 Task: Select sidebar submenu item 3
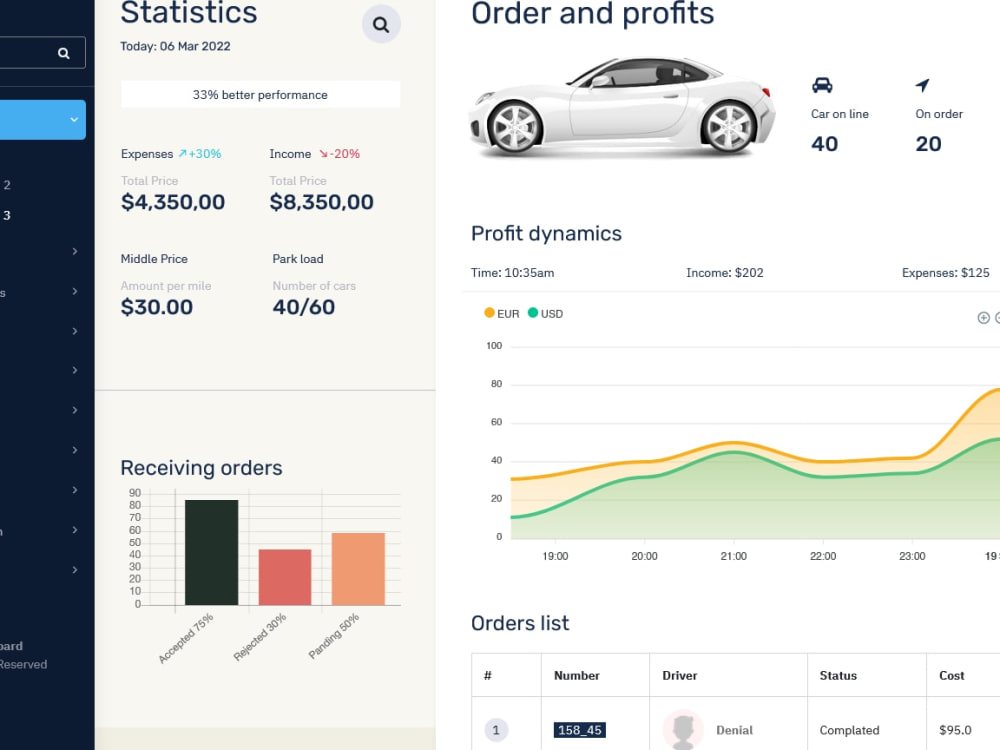click(7, 216)
